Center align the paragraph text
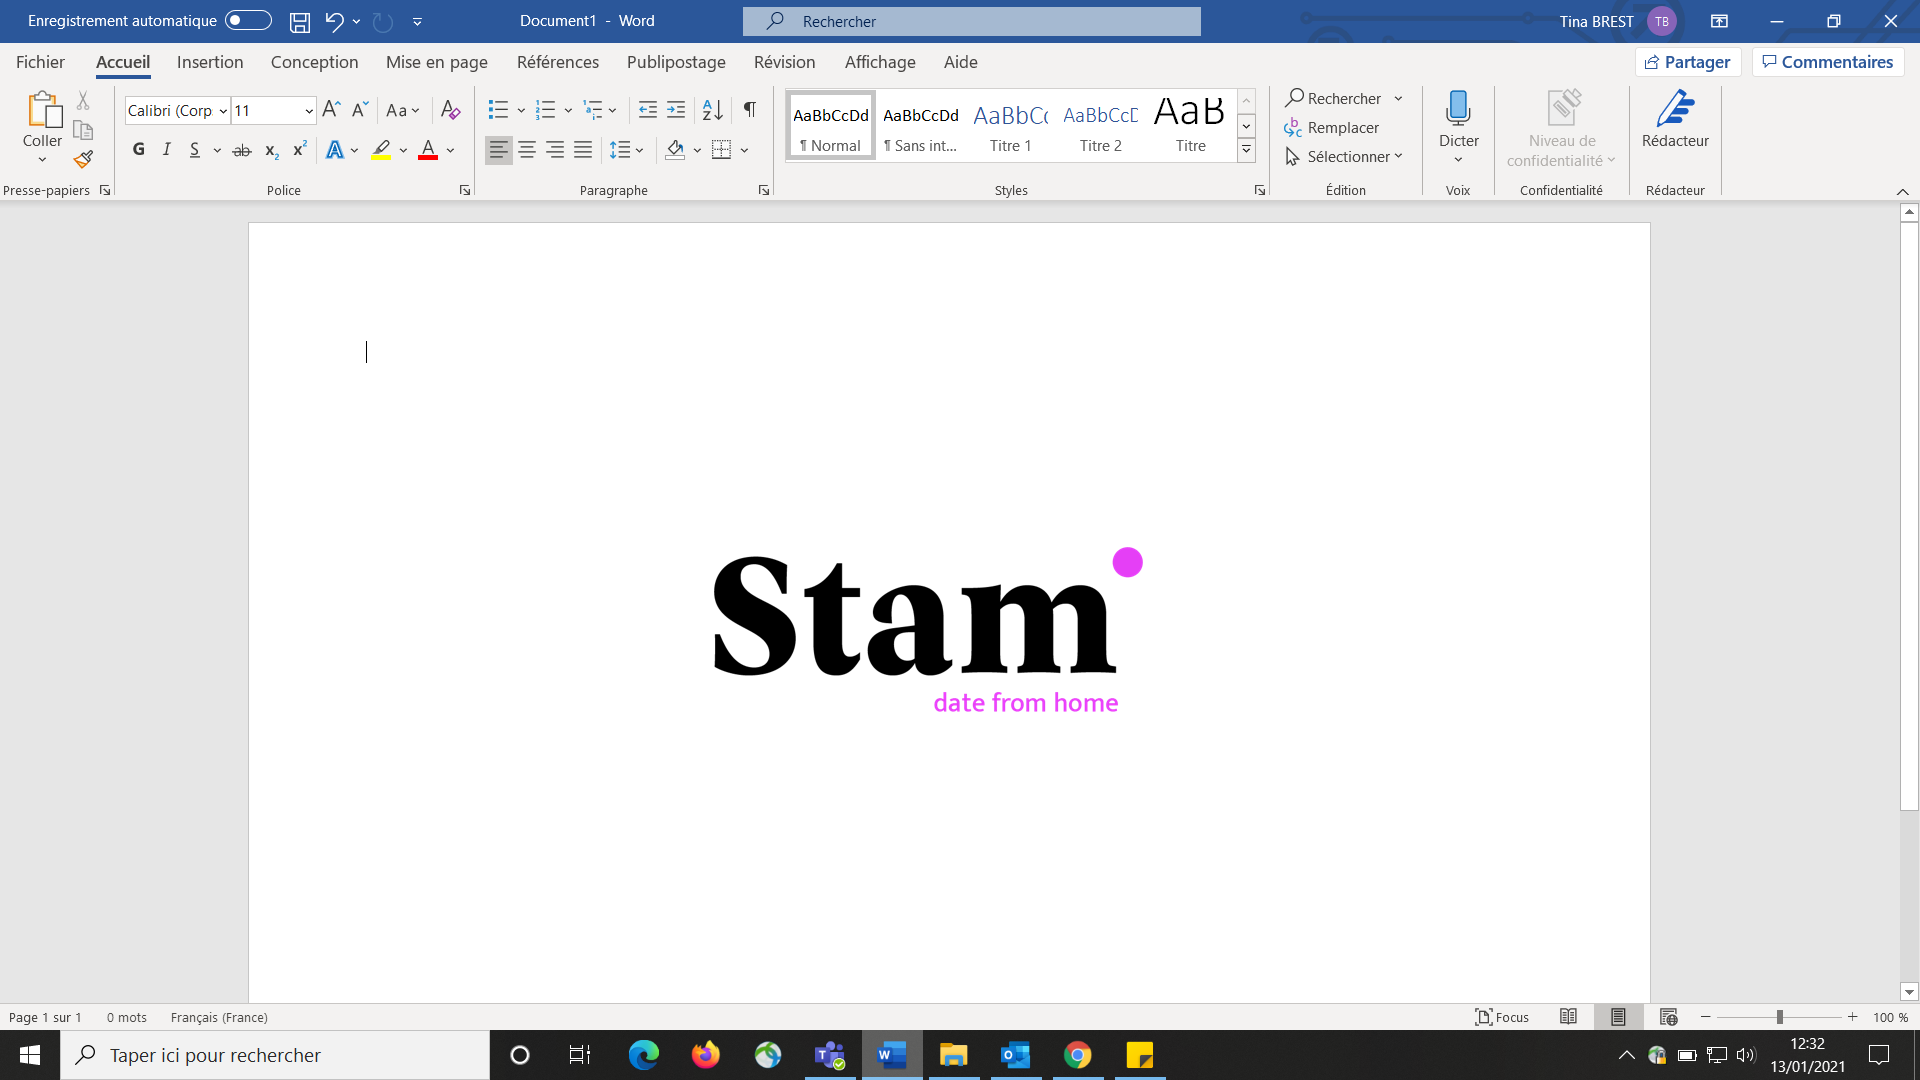 [x=527, y=150]
